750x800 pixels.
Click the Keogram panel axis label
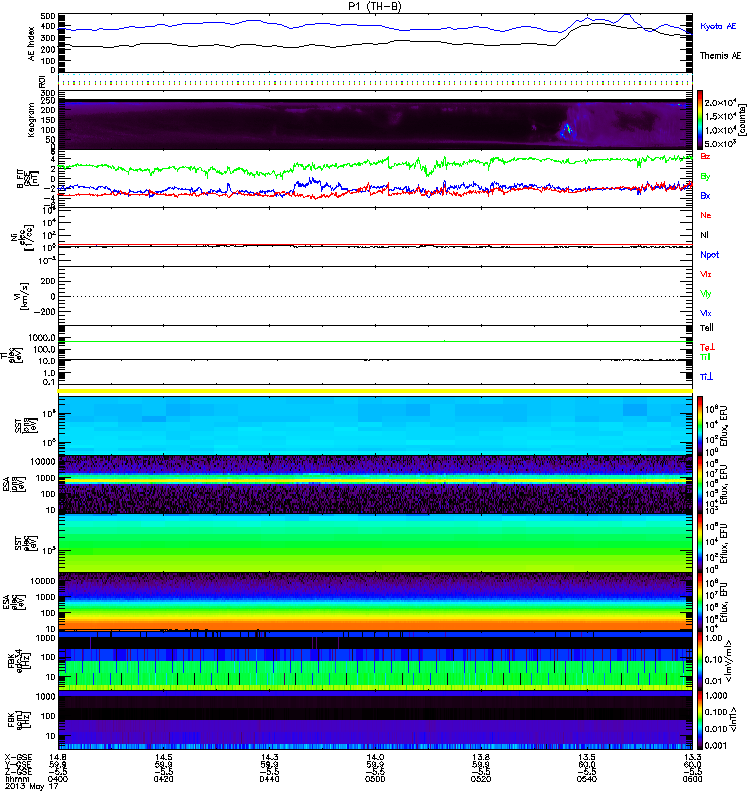pos(30,120)
